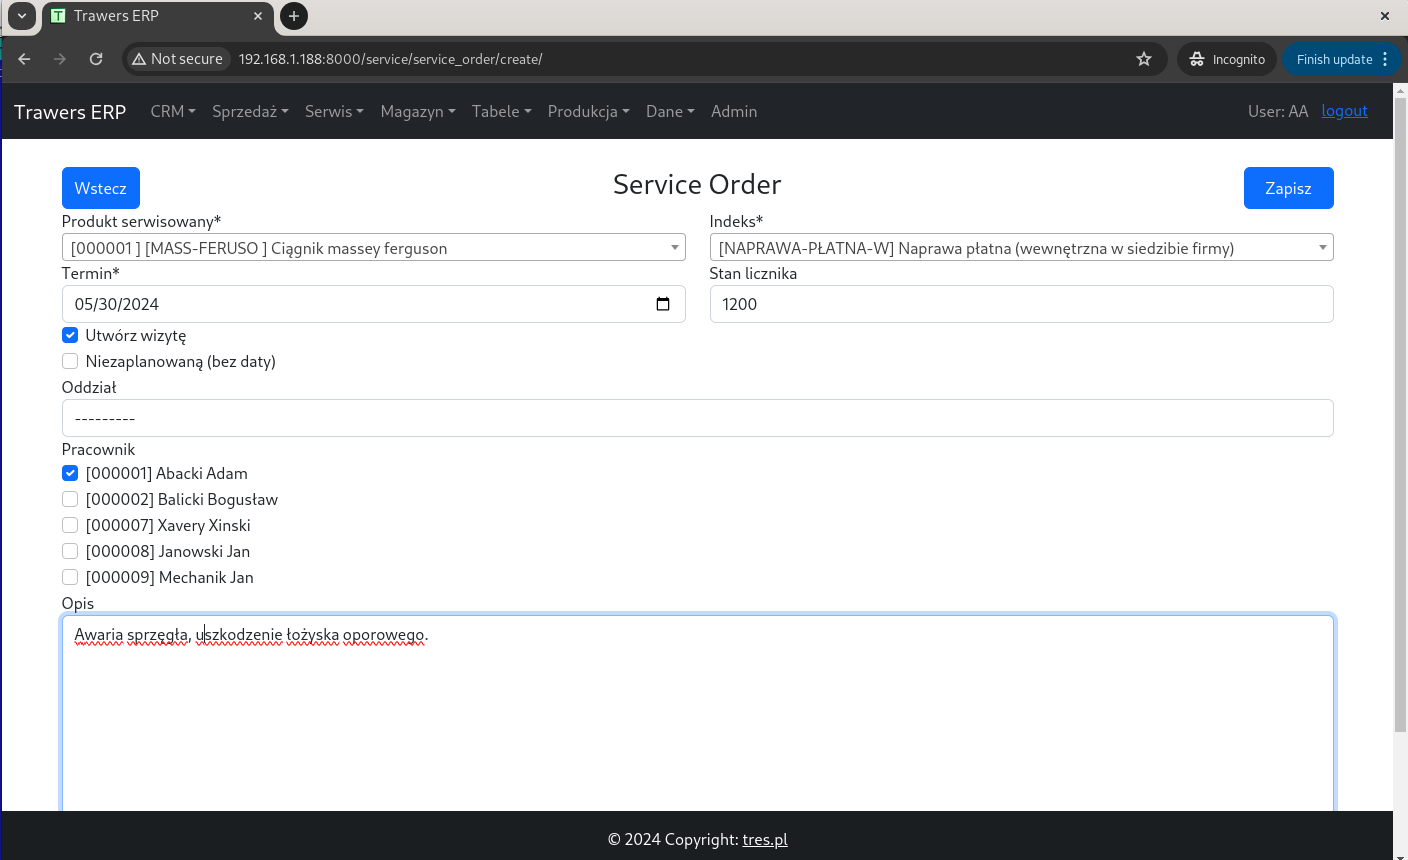Expand the Produkcja menu

click(589, 111)
